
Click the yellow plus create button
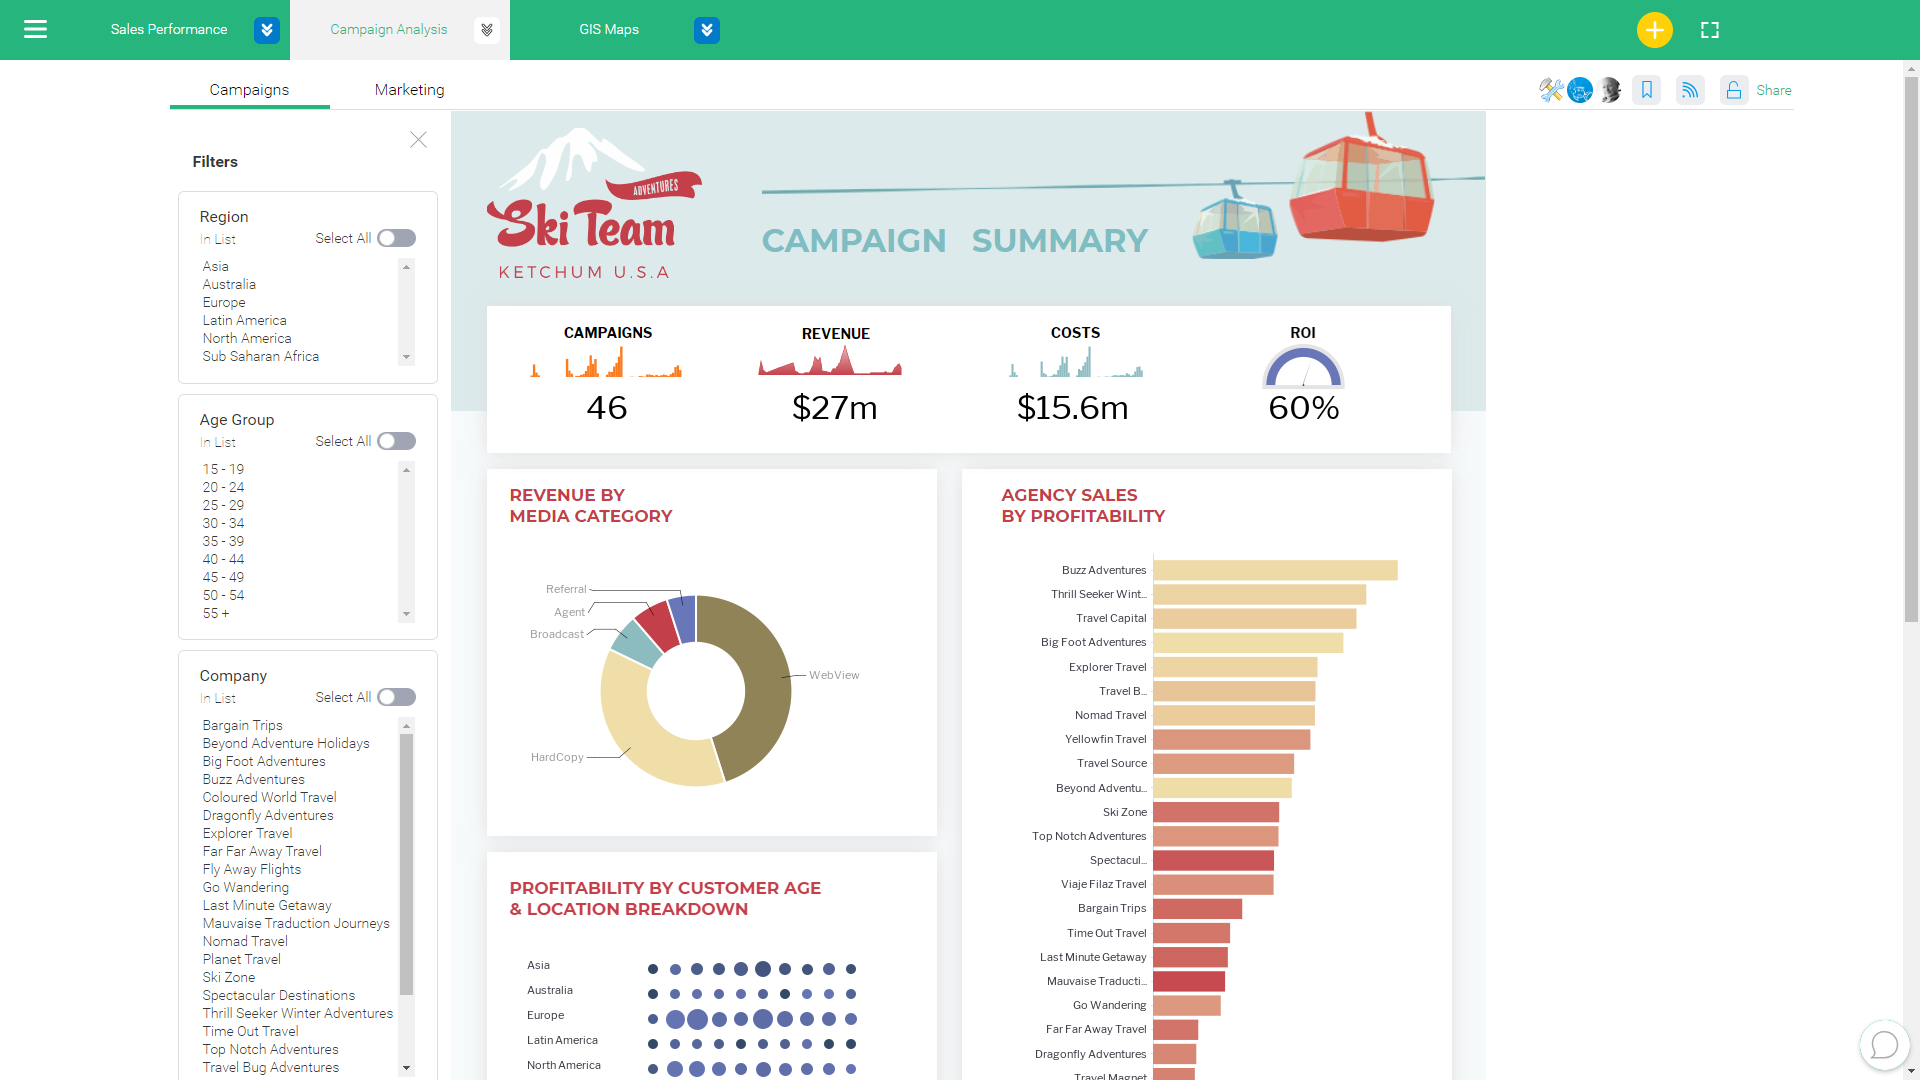[1654, 30]
